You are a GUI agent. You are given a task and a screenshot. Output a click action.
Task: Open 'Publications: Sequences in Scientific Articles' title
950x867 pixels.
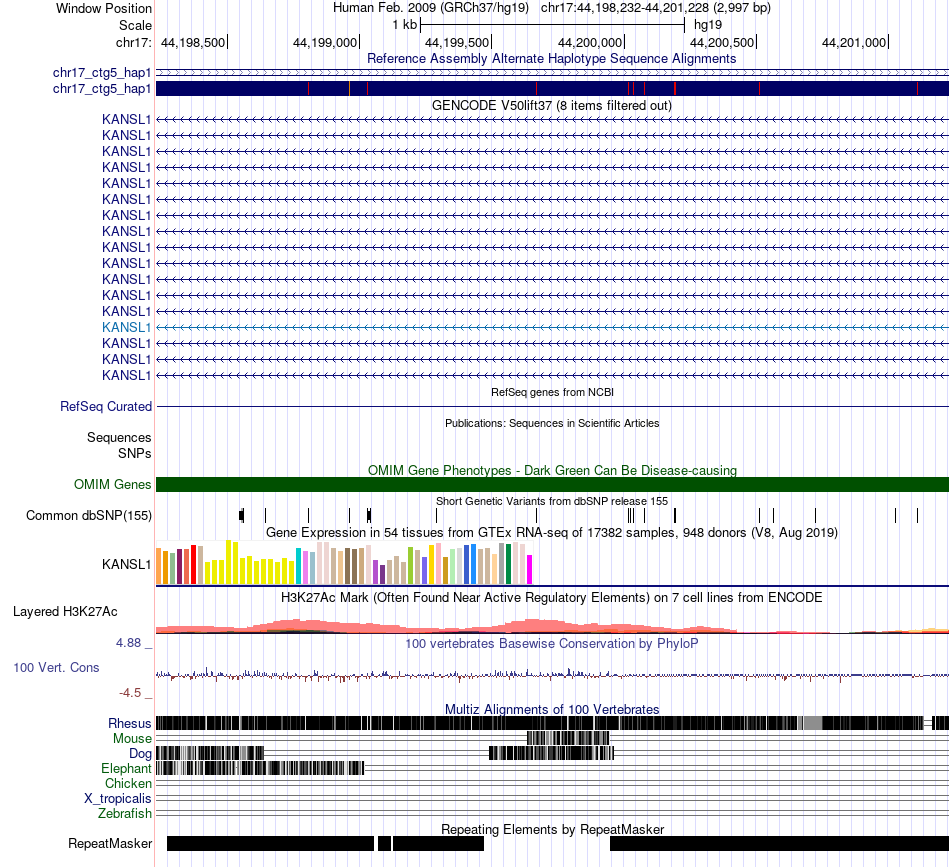552,424
